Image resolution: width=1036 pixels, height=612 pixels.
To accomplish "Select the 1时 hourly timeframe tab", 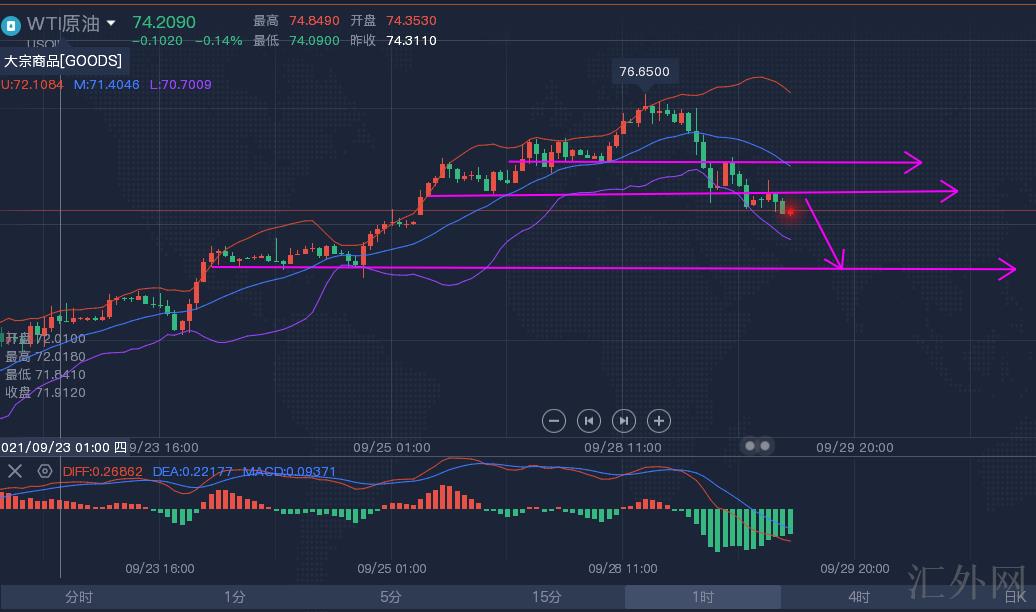I will [x=702, y=597].
